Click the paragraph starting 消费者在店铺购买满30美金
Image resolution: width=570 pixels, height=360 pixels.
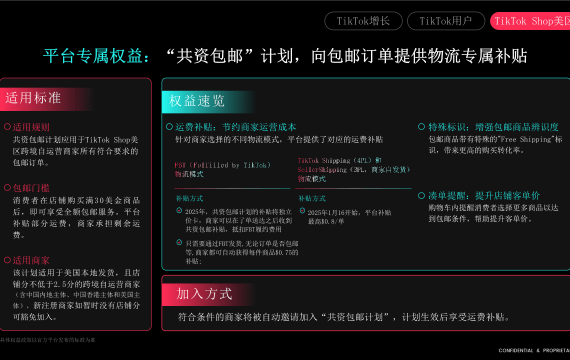click(x=76, y=217)
